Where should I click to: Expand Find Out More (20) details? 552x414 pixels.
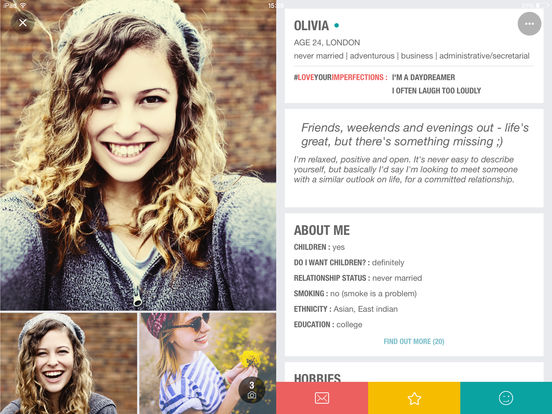coord(414,341)
